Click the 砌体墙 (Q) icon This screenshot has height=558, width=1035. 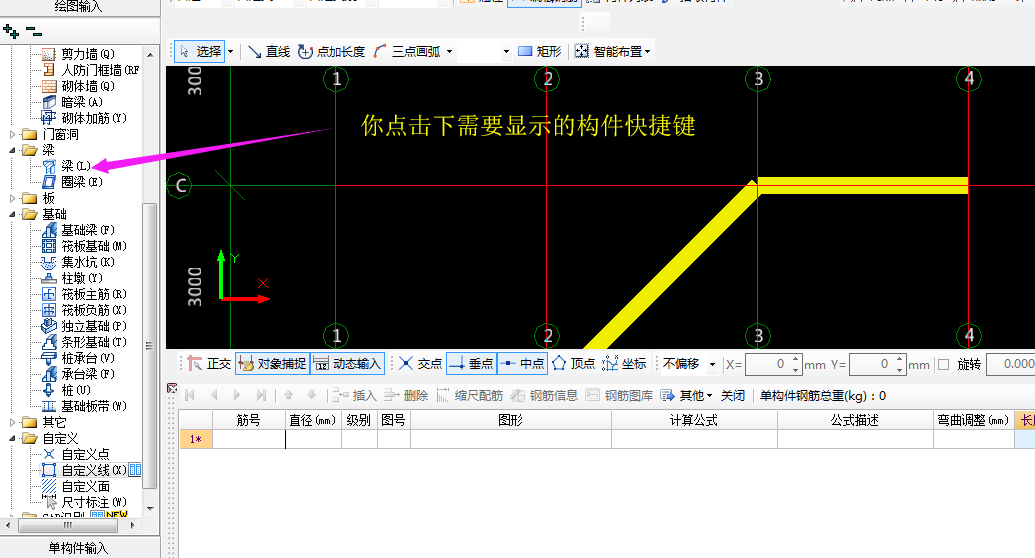click(x=49, y=86)
